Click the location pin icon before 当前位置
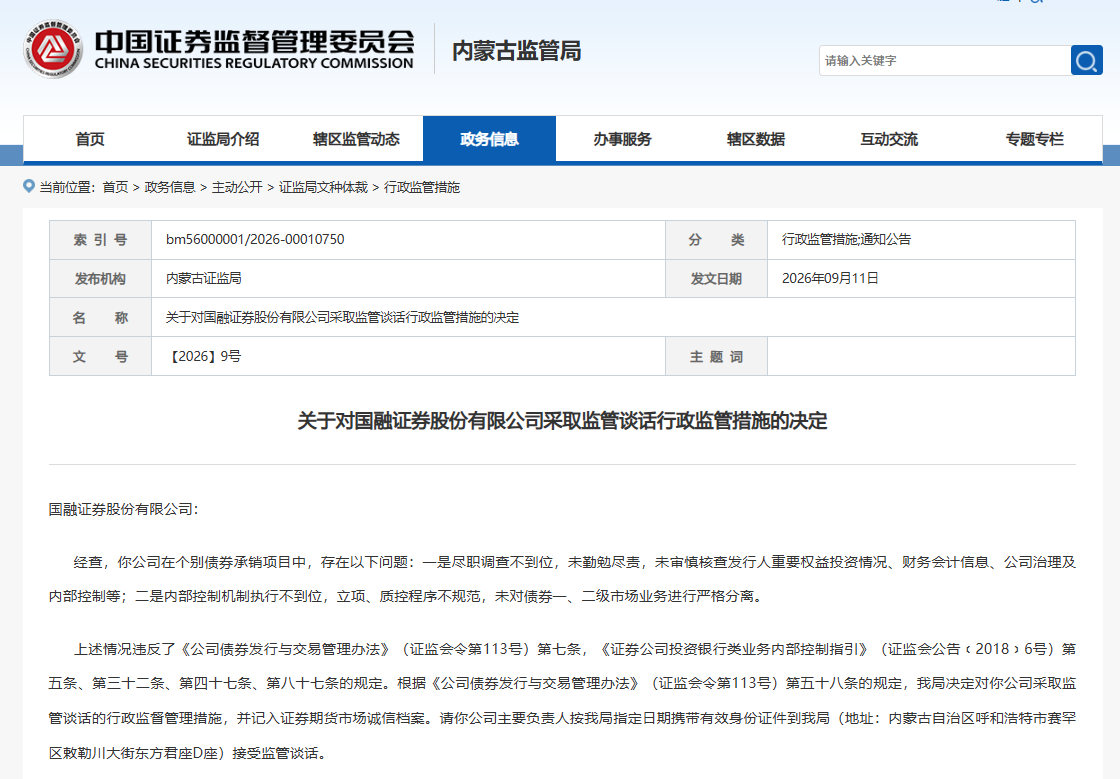Screen dimensions: 1120x779 [x=29, y=186]
